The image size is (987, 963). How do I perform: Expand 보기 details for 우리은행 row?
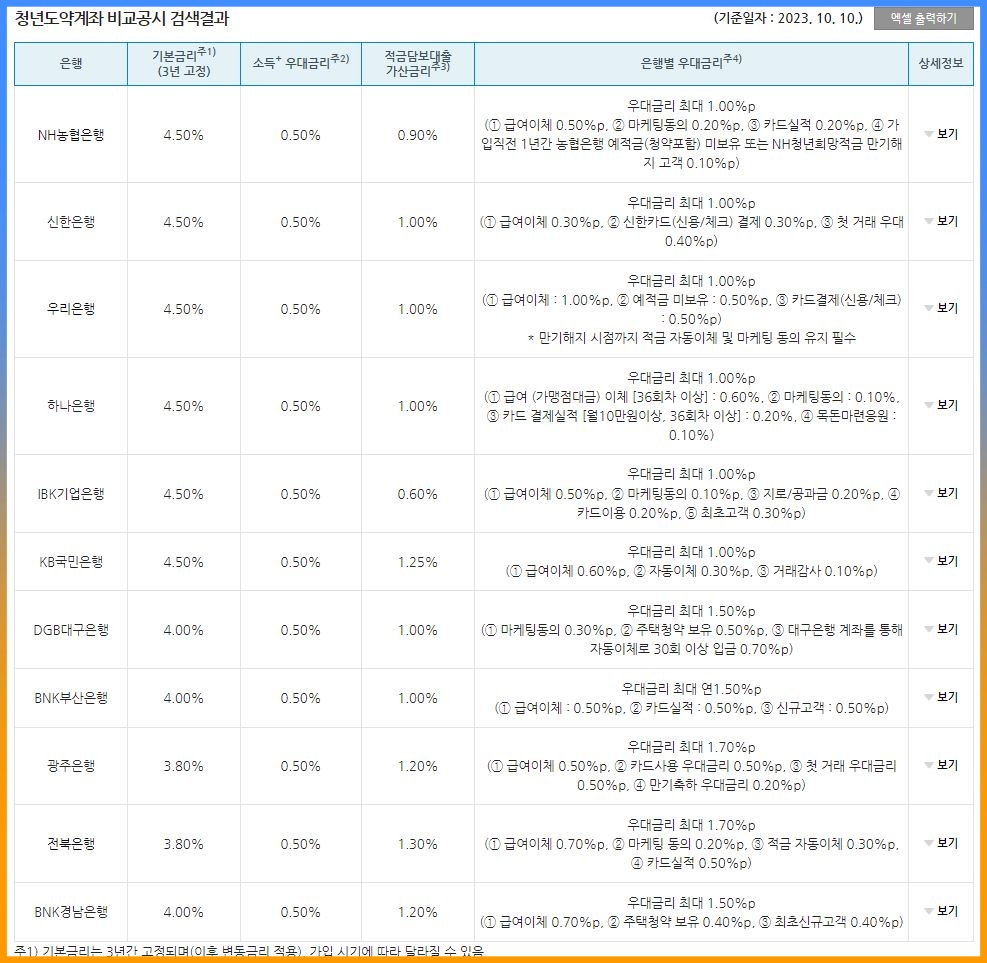click(x=942, y=308)
